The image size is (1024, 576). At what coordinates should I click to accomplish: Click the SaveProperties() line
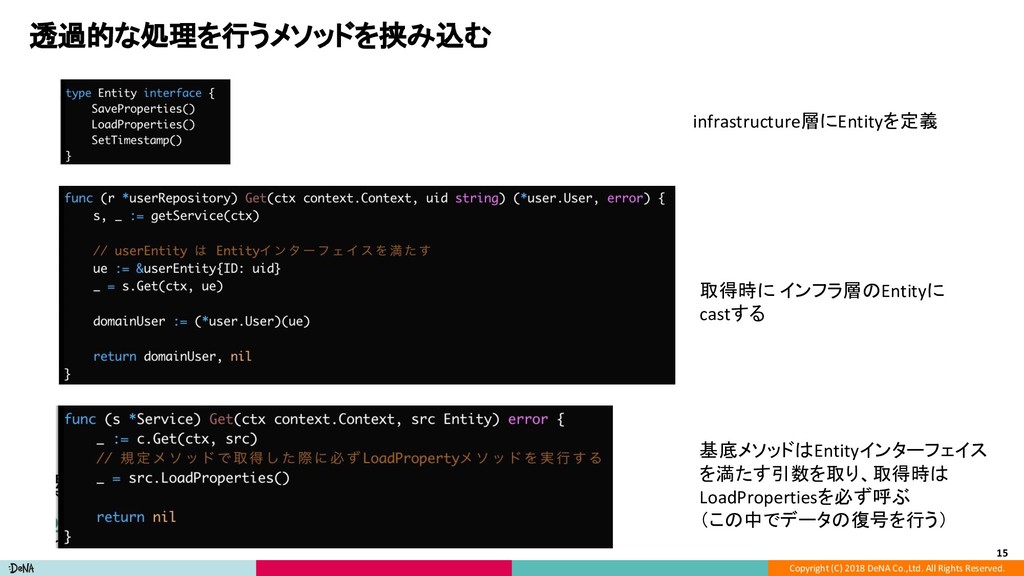click(x=143, y=108)
